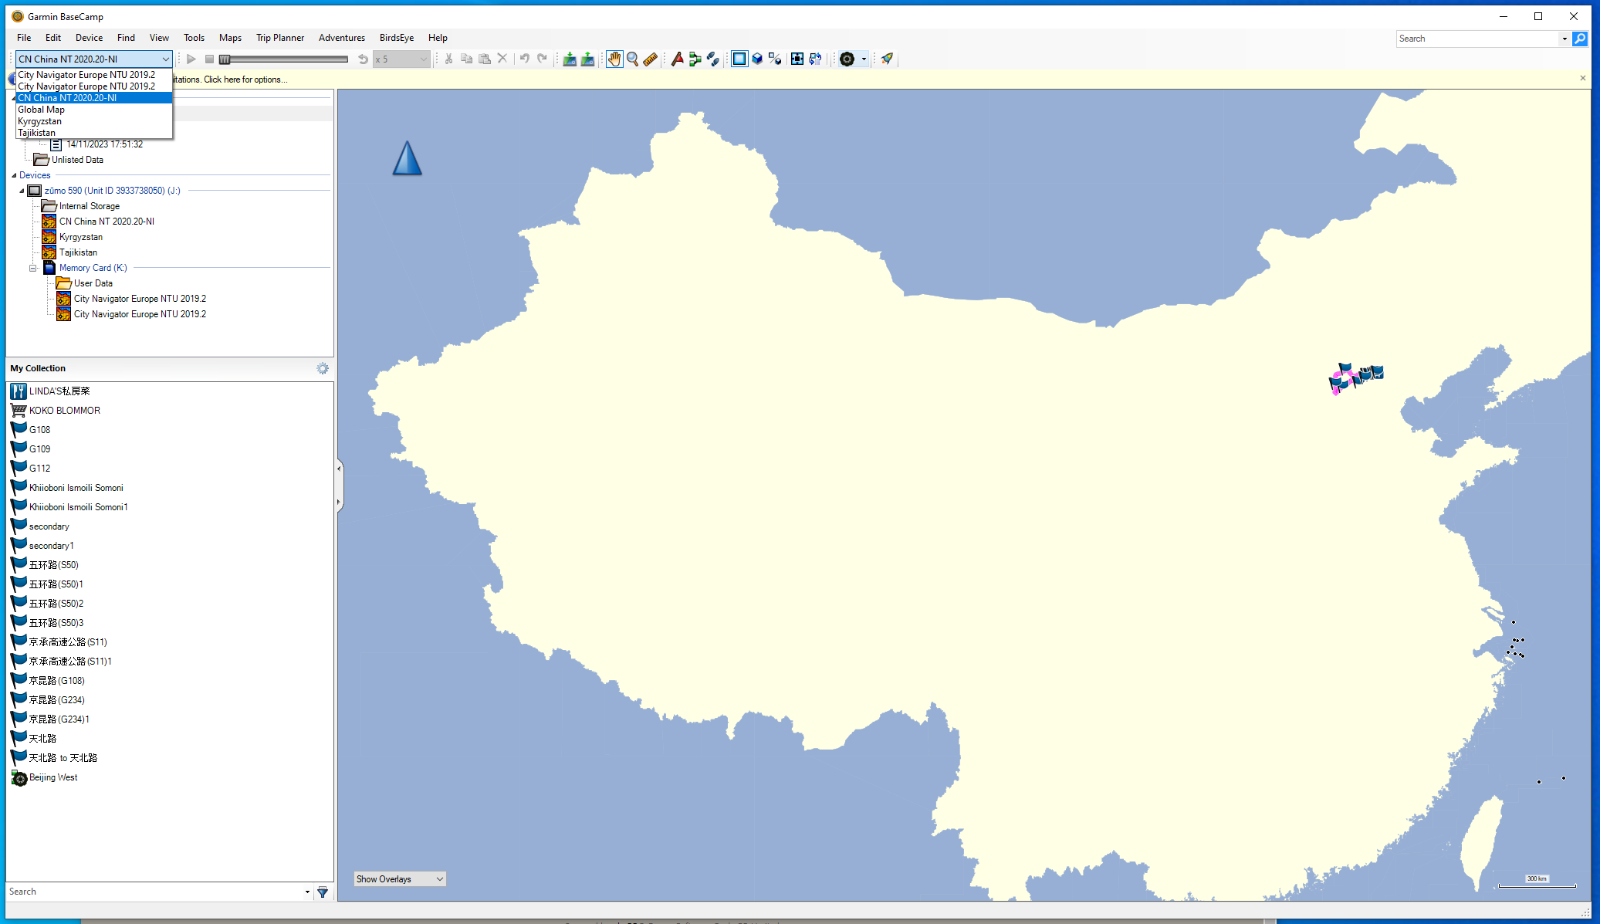Click the fit-to-selection map icon
The height and width of the screenshot is (924, 1600).
tap(797, 59)
